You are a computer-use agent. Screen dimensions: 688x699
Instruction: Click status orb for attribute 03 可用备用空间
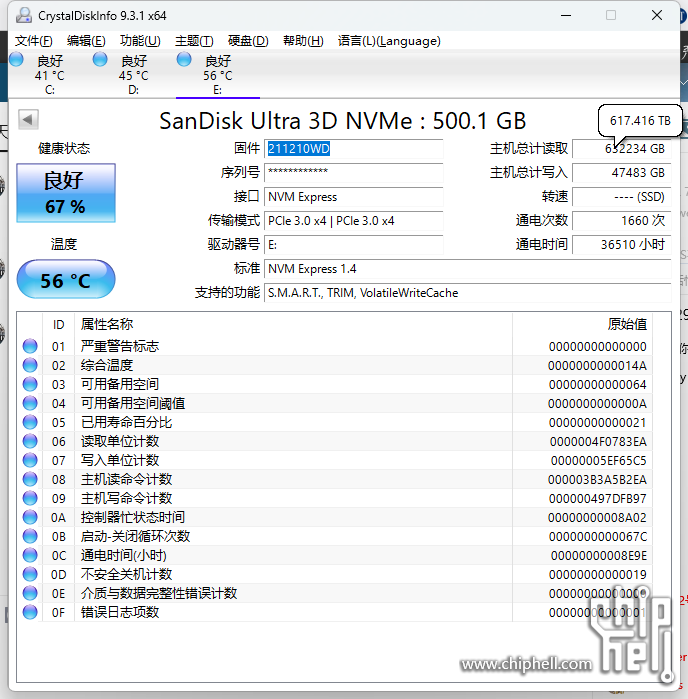30,384
